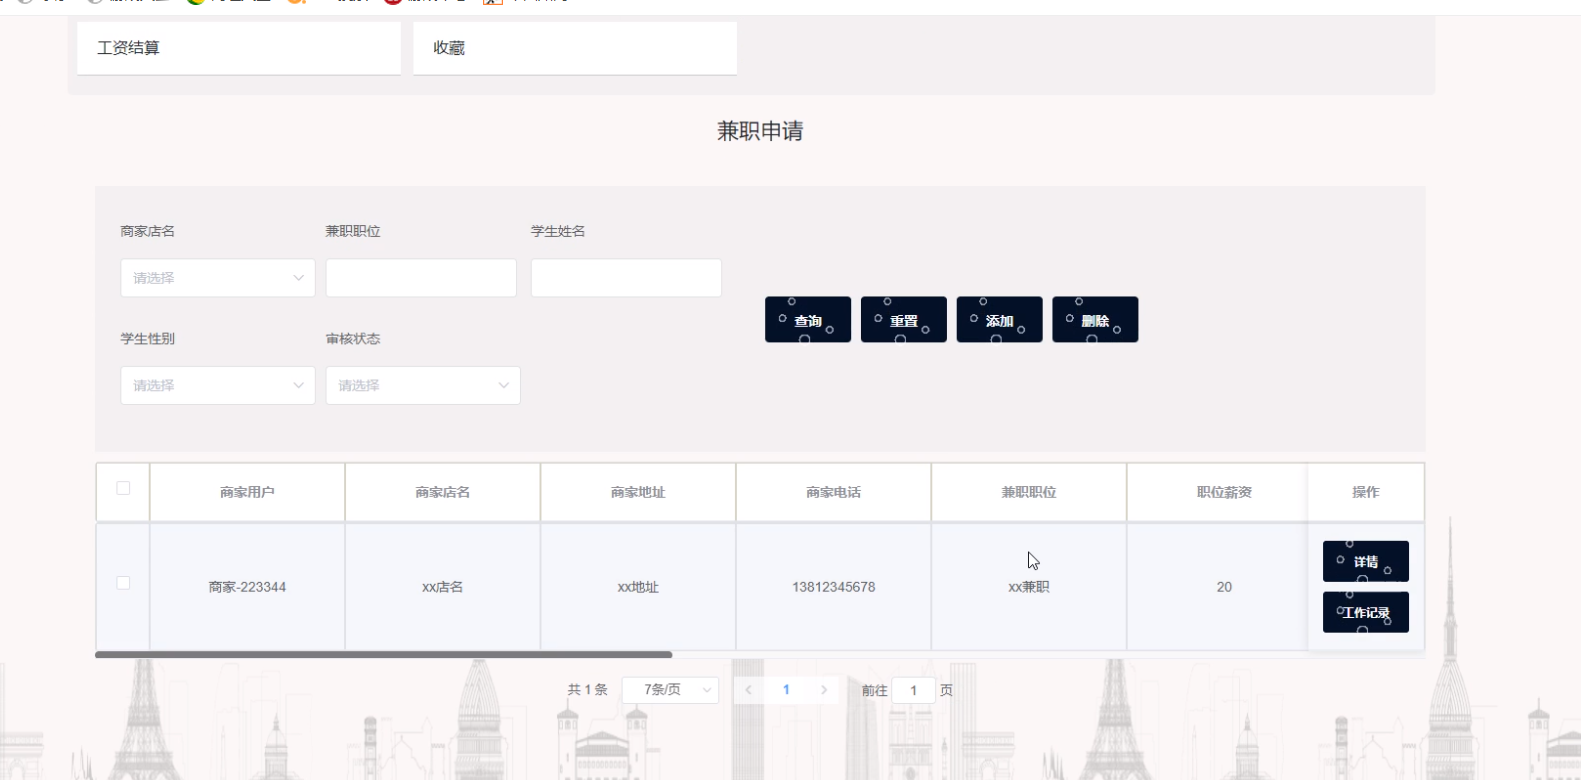Click the 商家用户 column header
The image size is (1581, 780).
[247, 492]
